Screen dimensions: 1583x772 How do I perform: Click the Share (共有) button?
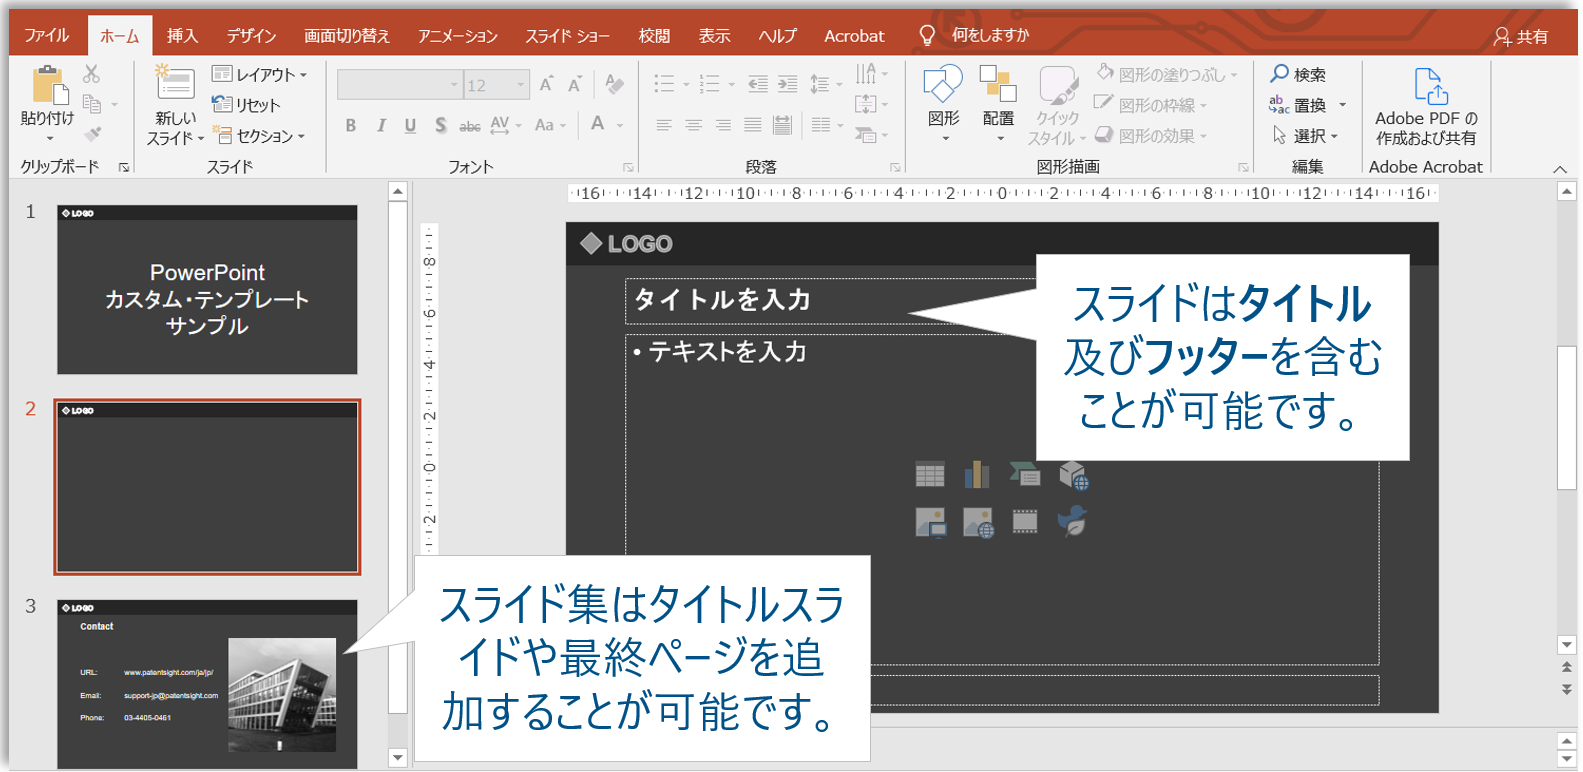point(1521,37)
